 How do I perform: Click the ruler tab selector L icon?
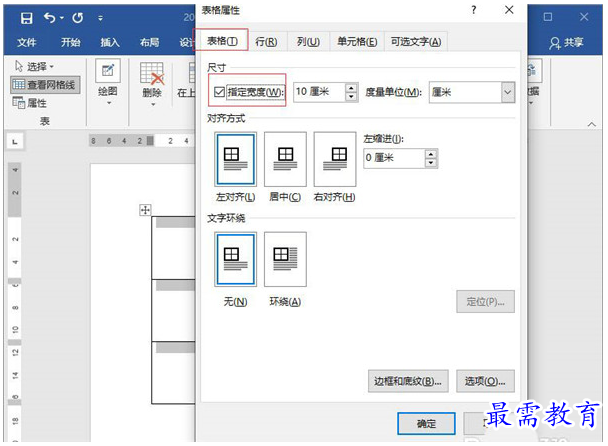click(15, 142)
